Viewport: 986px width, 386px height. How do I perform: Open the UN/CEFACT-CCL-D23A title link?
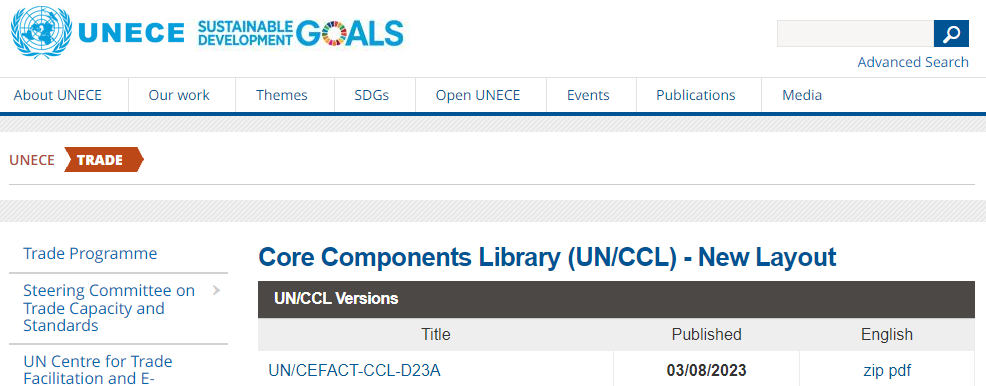pos(355,370)
